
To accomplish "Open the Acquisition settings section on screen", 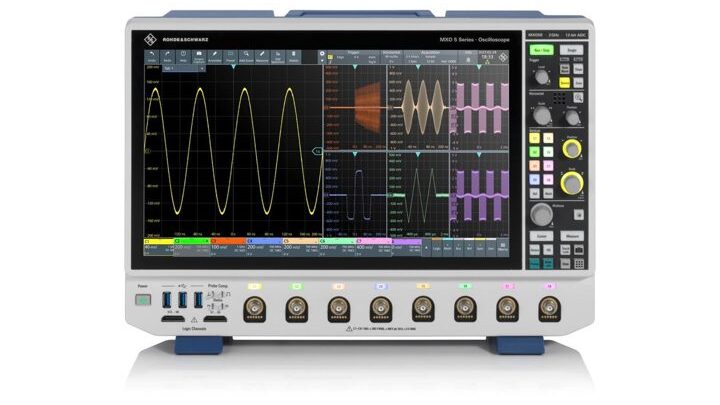I will 430,57.
